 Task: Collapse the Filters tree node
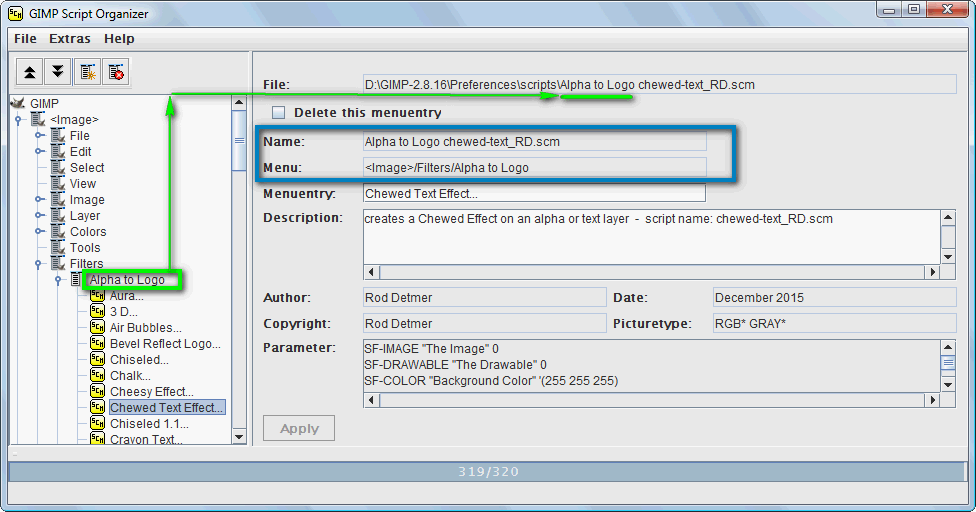[38, 264]
